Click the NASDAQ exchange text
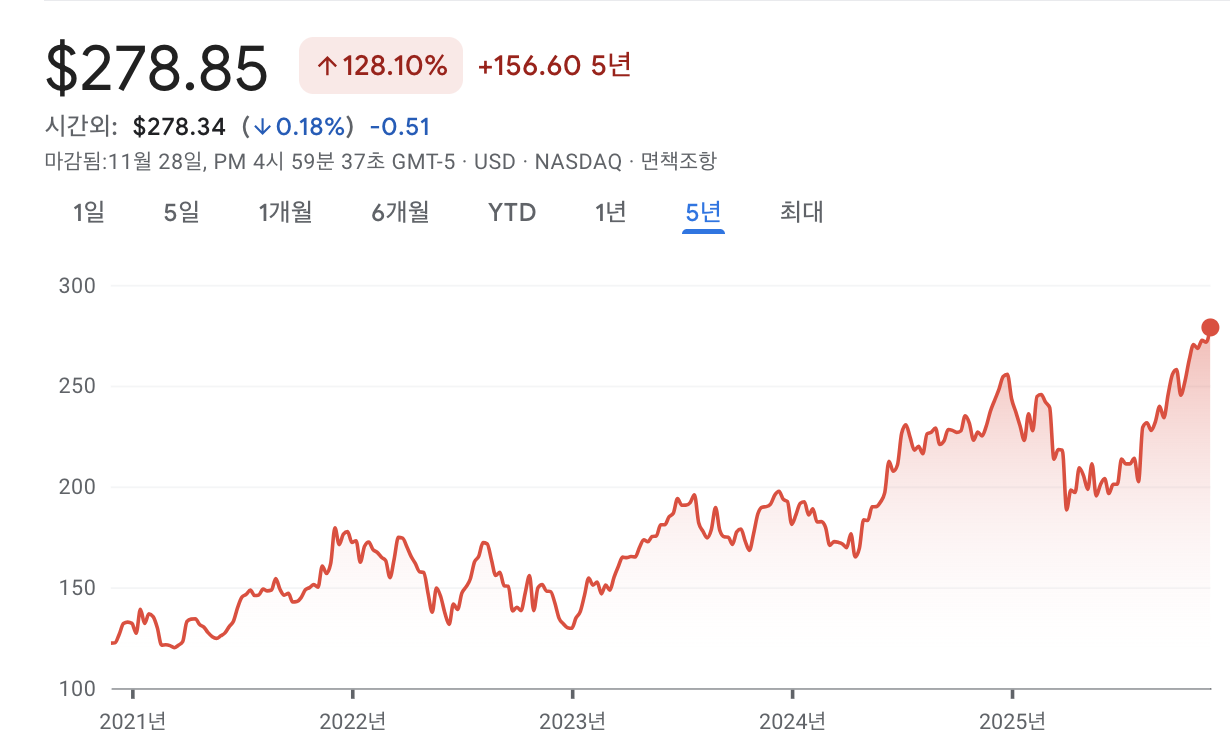Viewport: 1230px width, 754px height. [578, 161]
